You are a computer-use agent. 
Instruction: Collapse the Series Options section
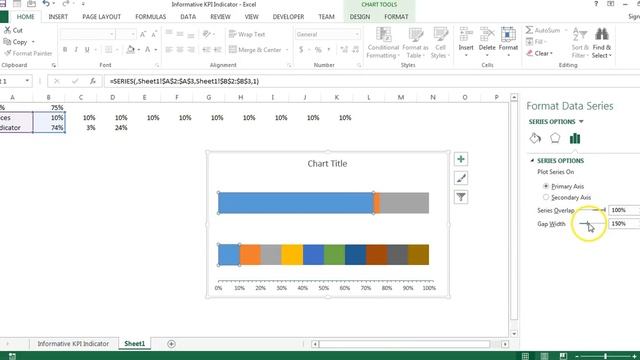point(532,160)
